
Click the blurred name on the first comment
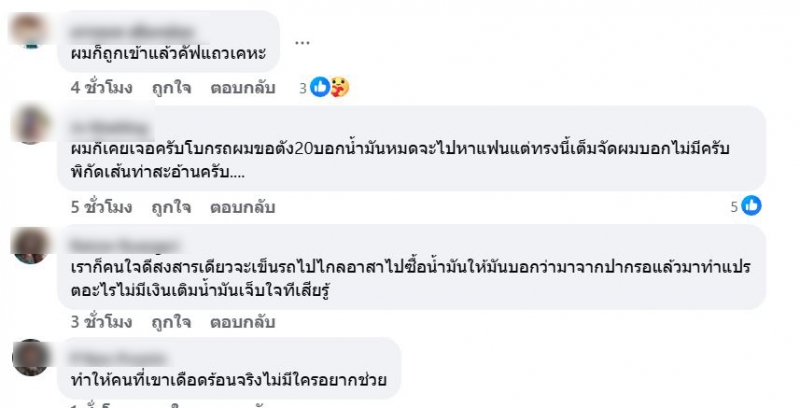click(120, 25)
